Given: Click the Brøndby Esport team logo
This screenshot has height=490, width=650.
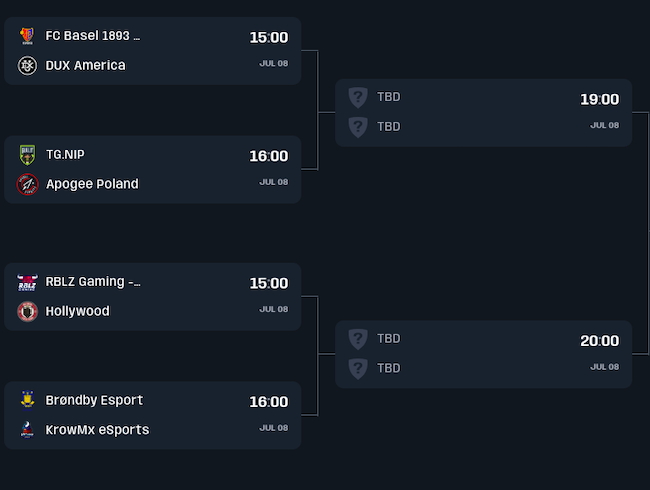Looking at the screenshot, I should [x=27, y=400].
